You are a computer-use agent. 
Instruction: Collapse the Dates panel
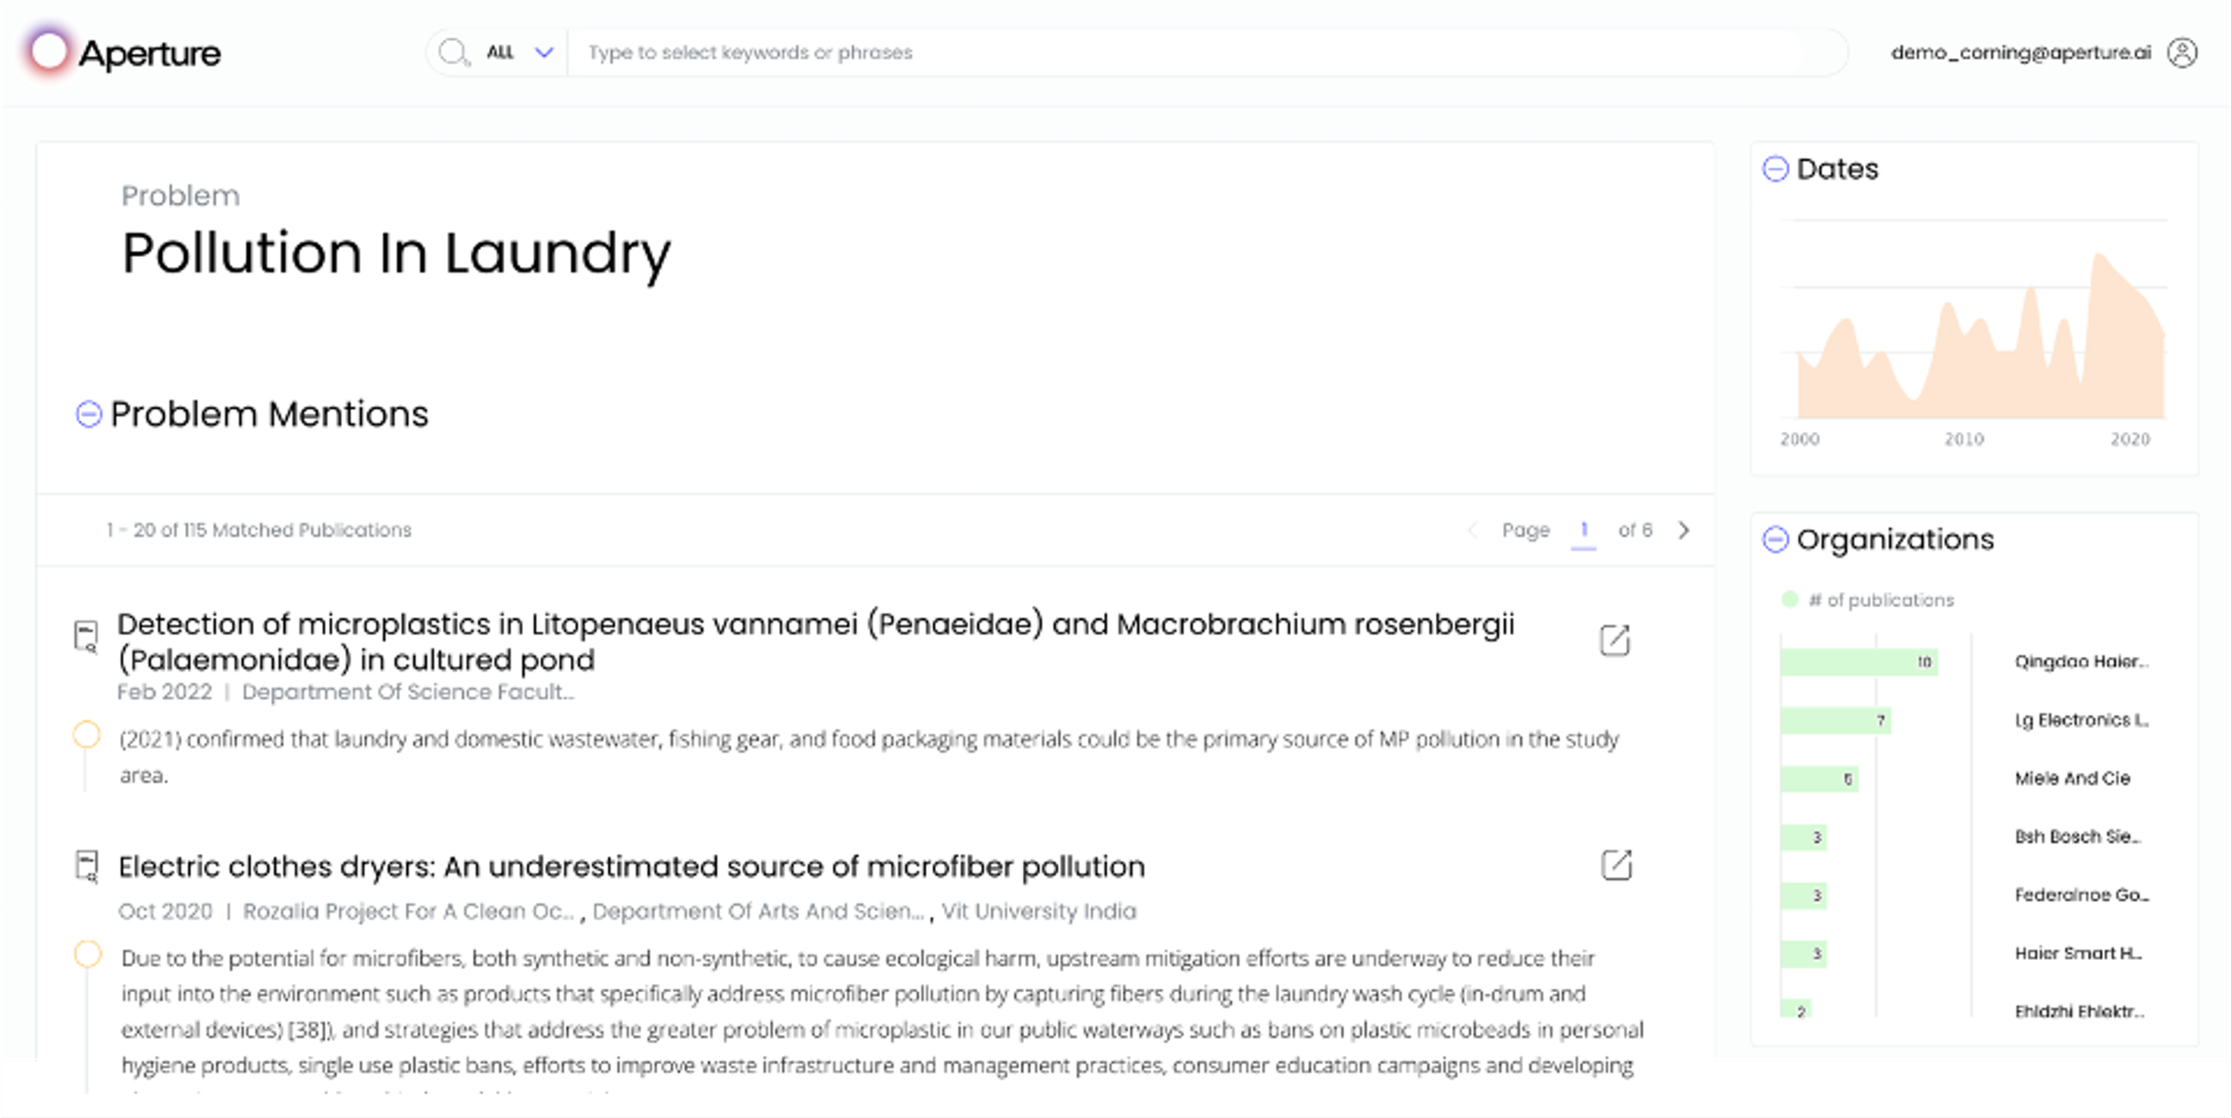coord(1775,169)
